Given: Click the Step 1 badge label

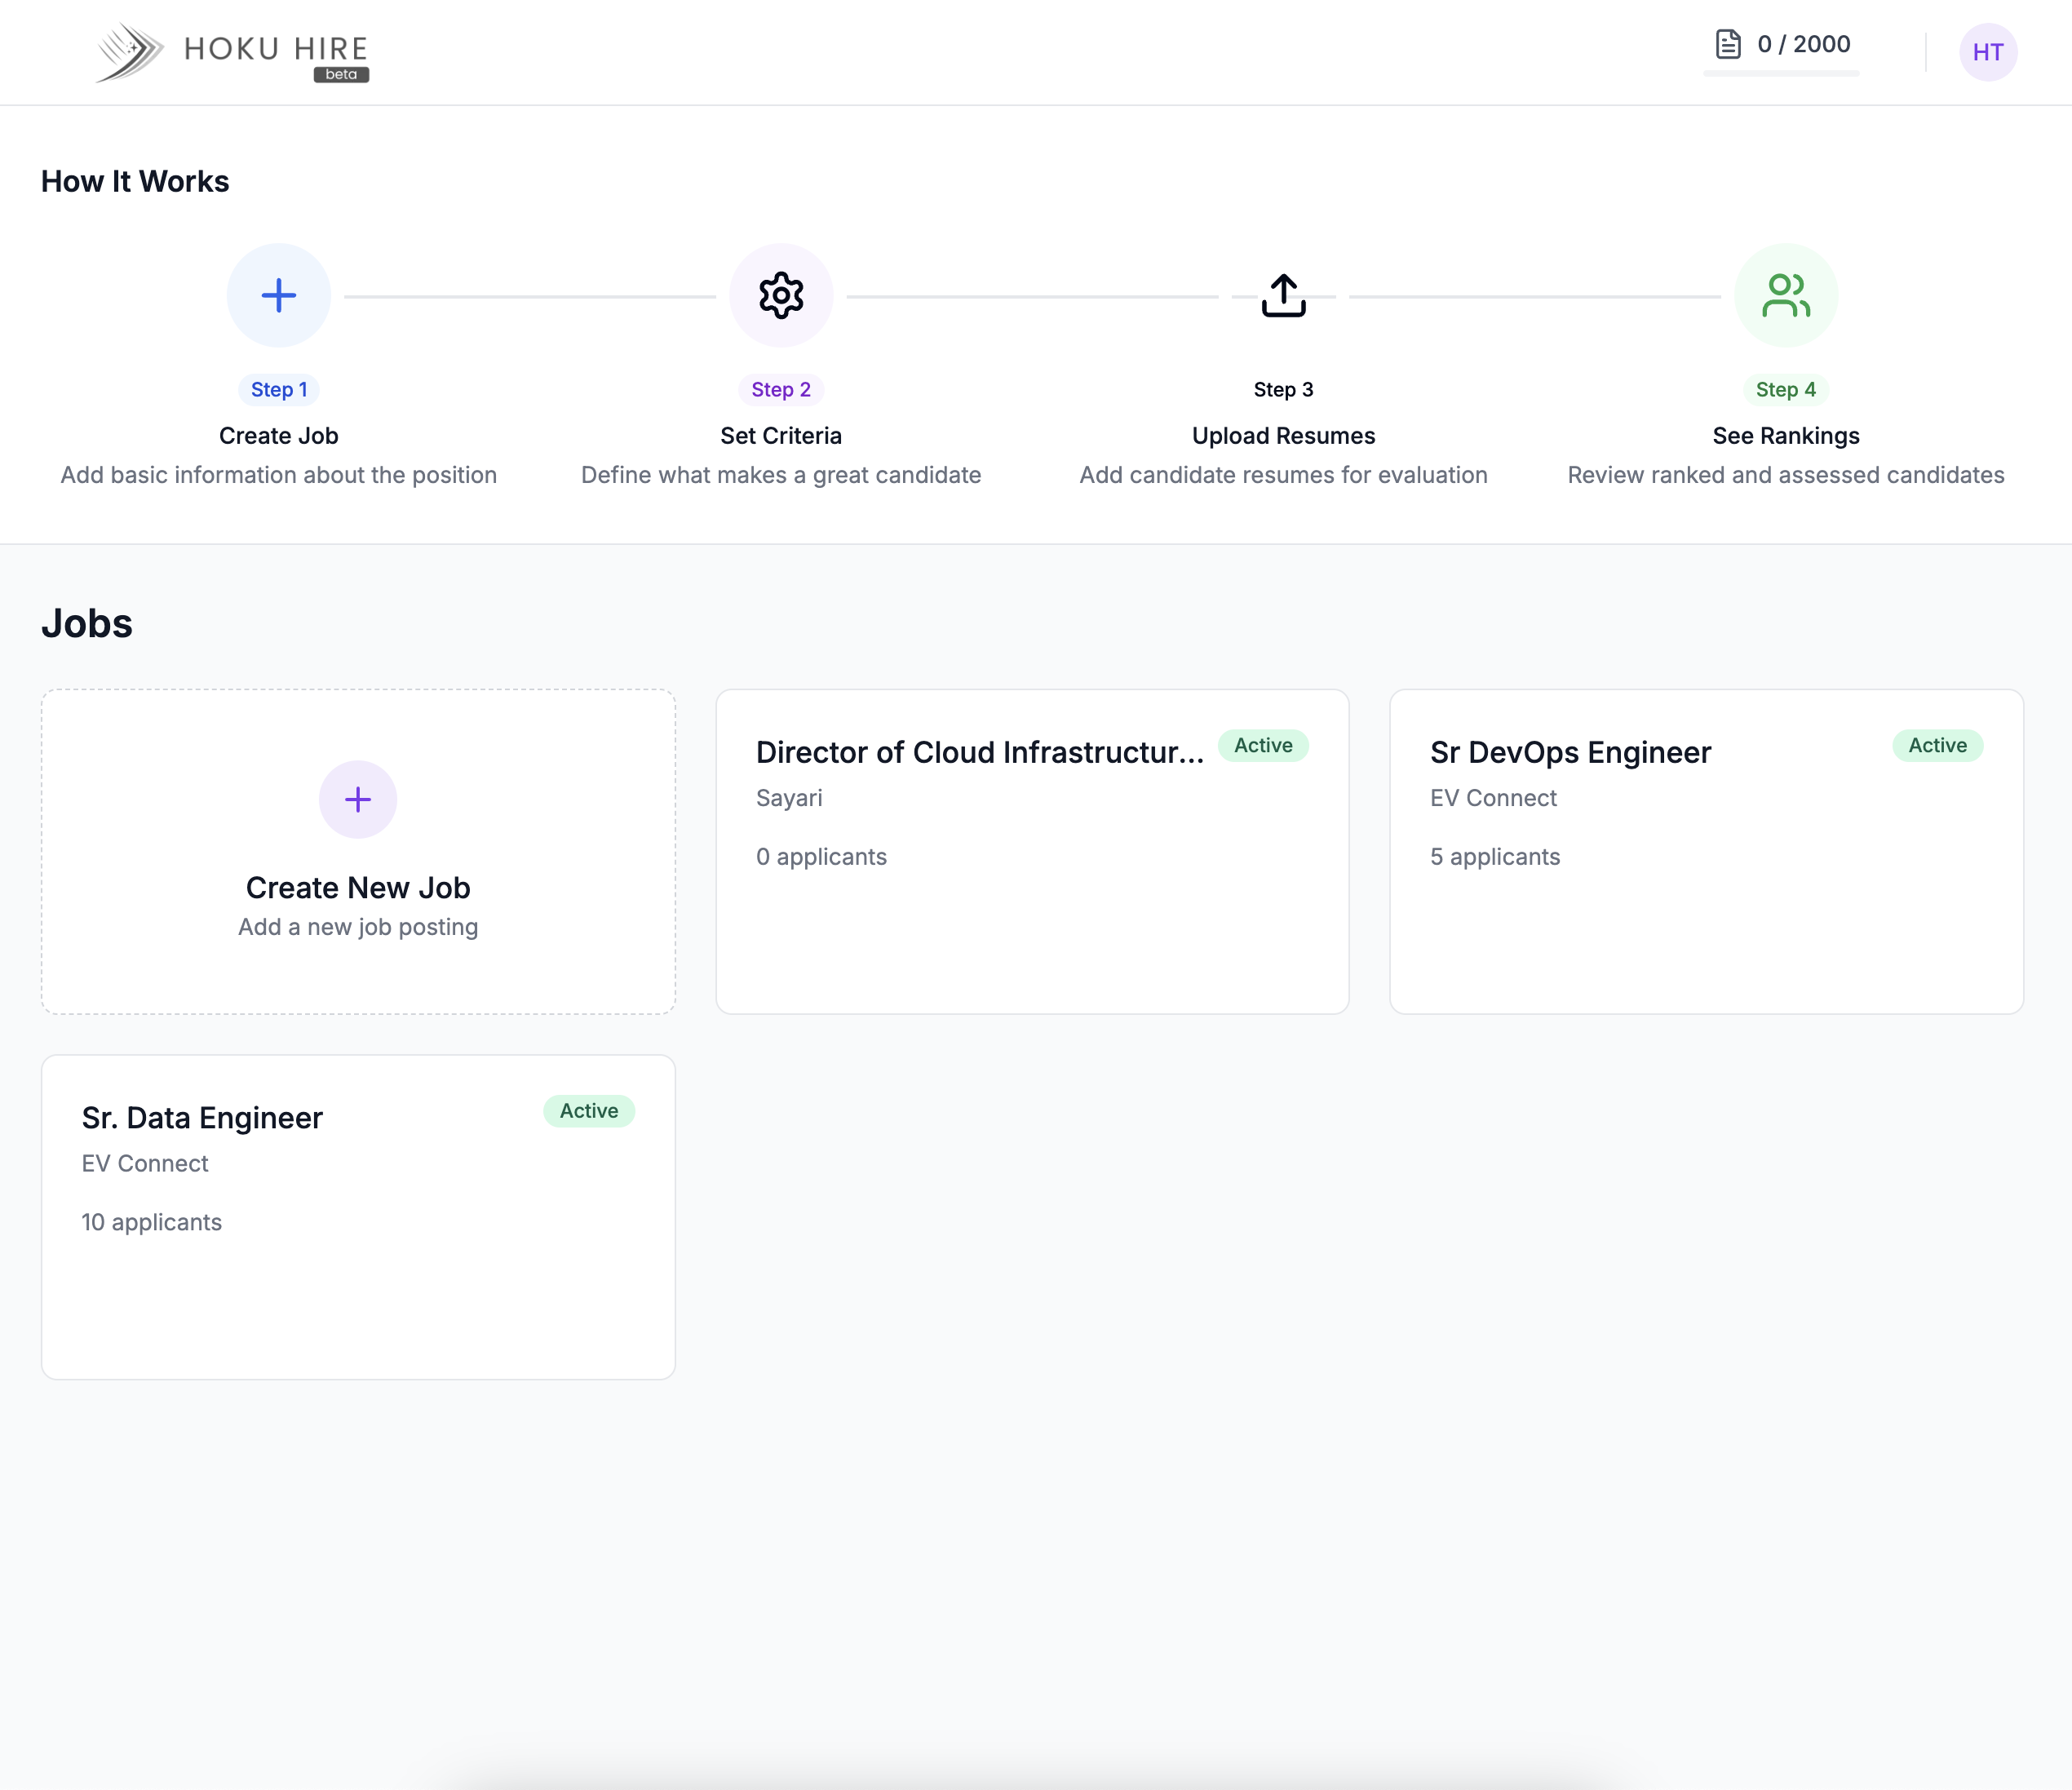Looking at the screenshot, I should (x=278, y=389).
